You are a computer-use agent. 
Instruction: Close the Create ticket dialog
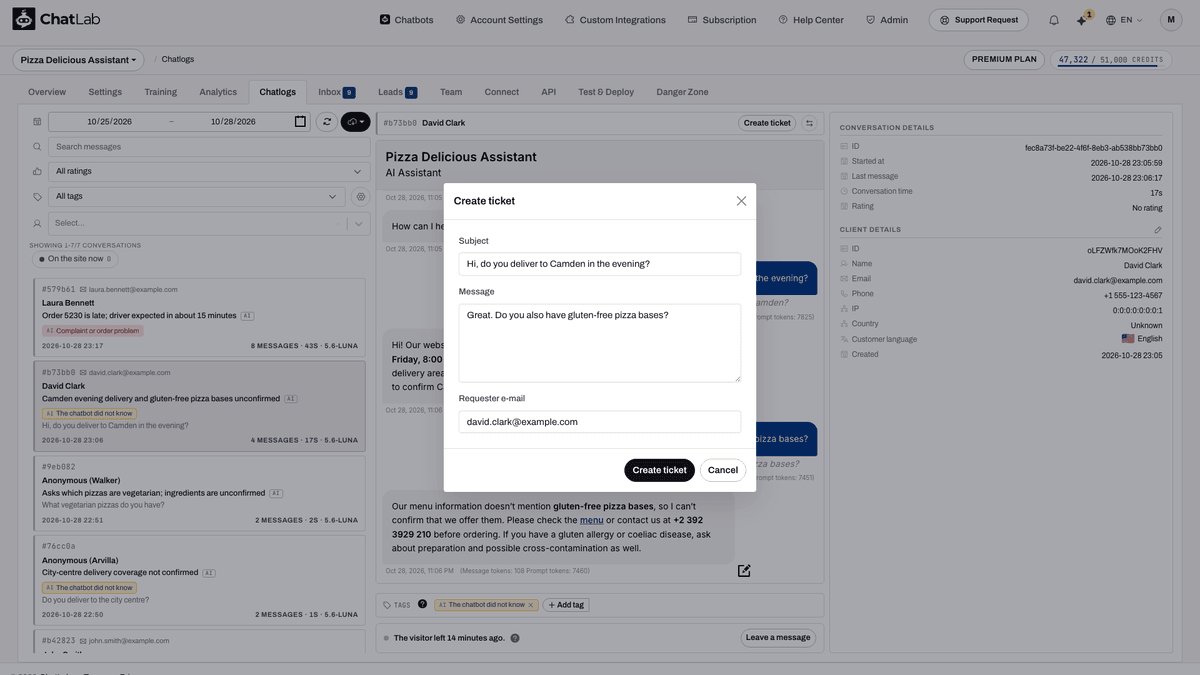pyautogui.click(x=741, y=201)
